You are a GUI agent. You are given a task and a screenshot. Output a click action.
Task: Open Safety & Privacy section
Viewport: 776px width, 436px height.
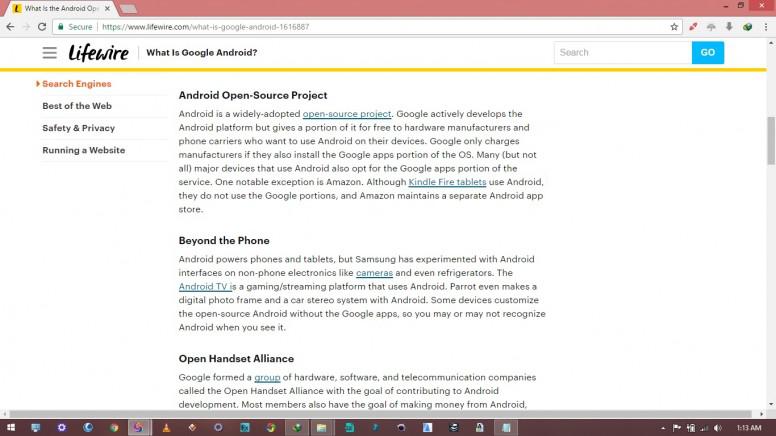pos(79,128)
